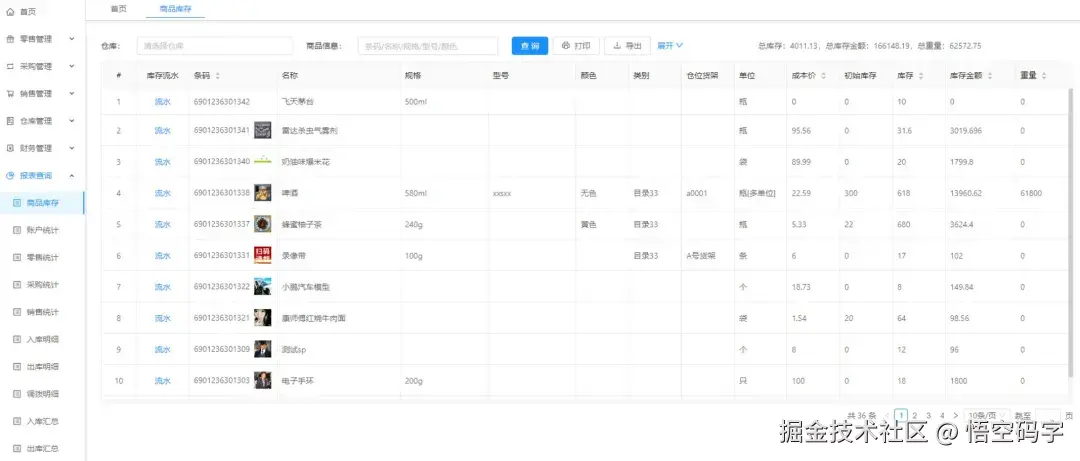Click the 打印 print button
The image size is (1080, 461).
tap(577, 45)
